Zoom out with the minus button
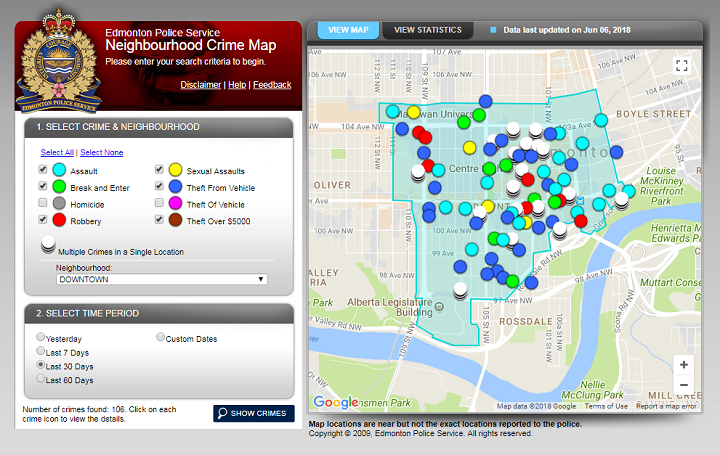The image size is (720, 455). [684, 385]
